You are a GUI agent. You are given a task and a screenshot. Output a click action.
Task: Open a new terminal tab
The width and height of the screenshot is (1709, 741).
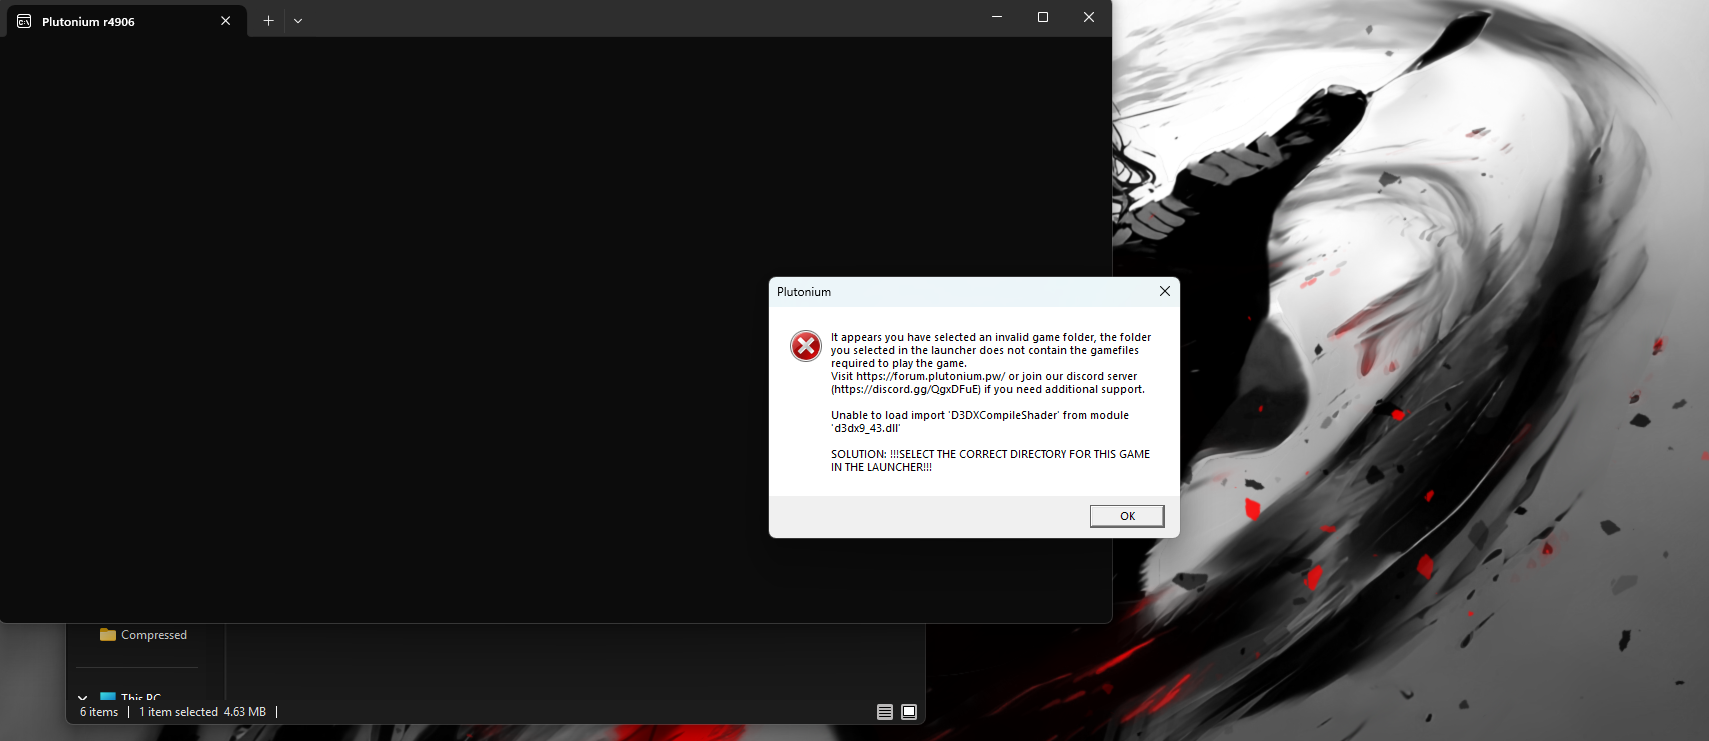268,20
